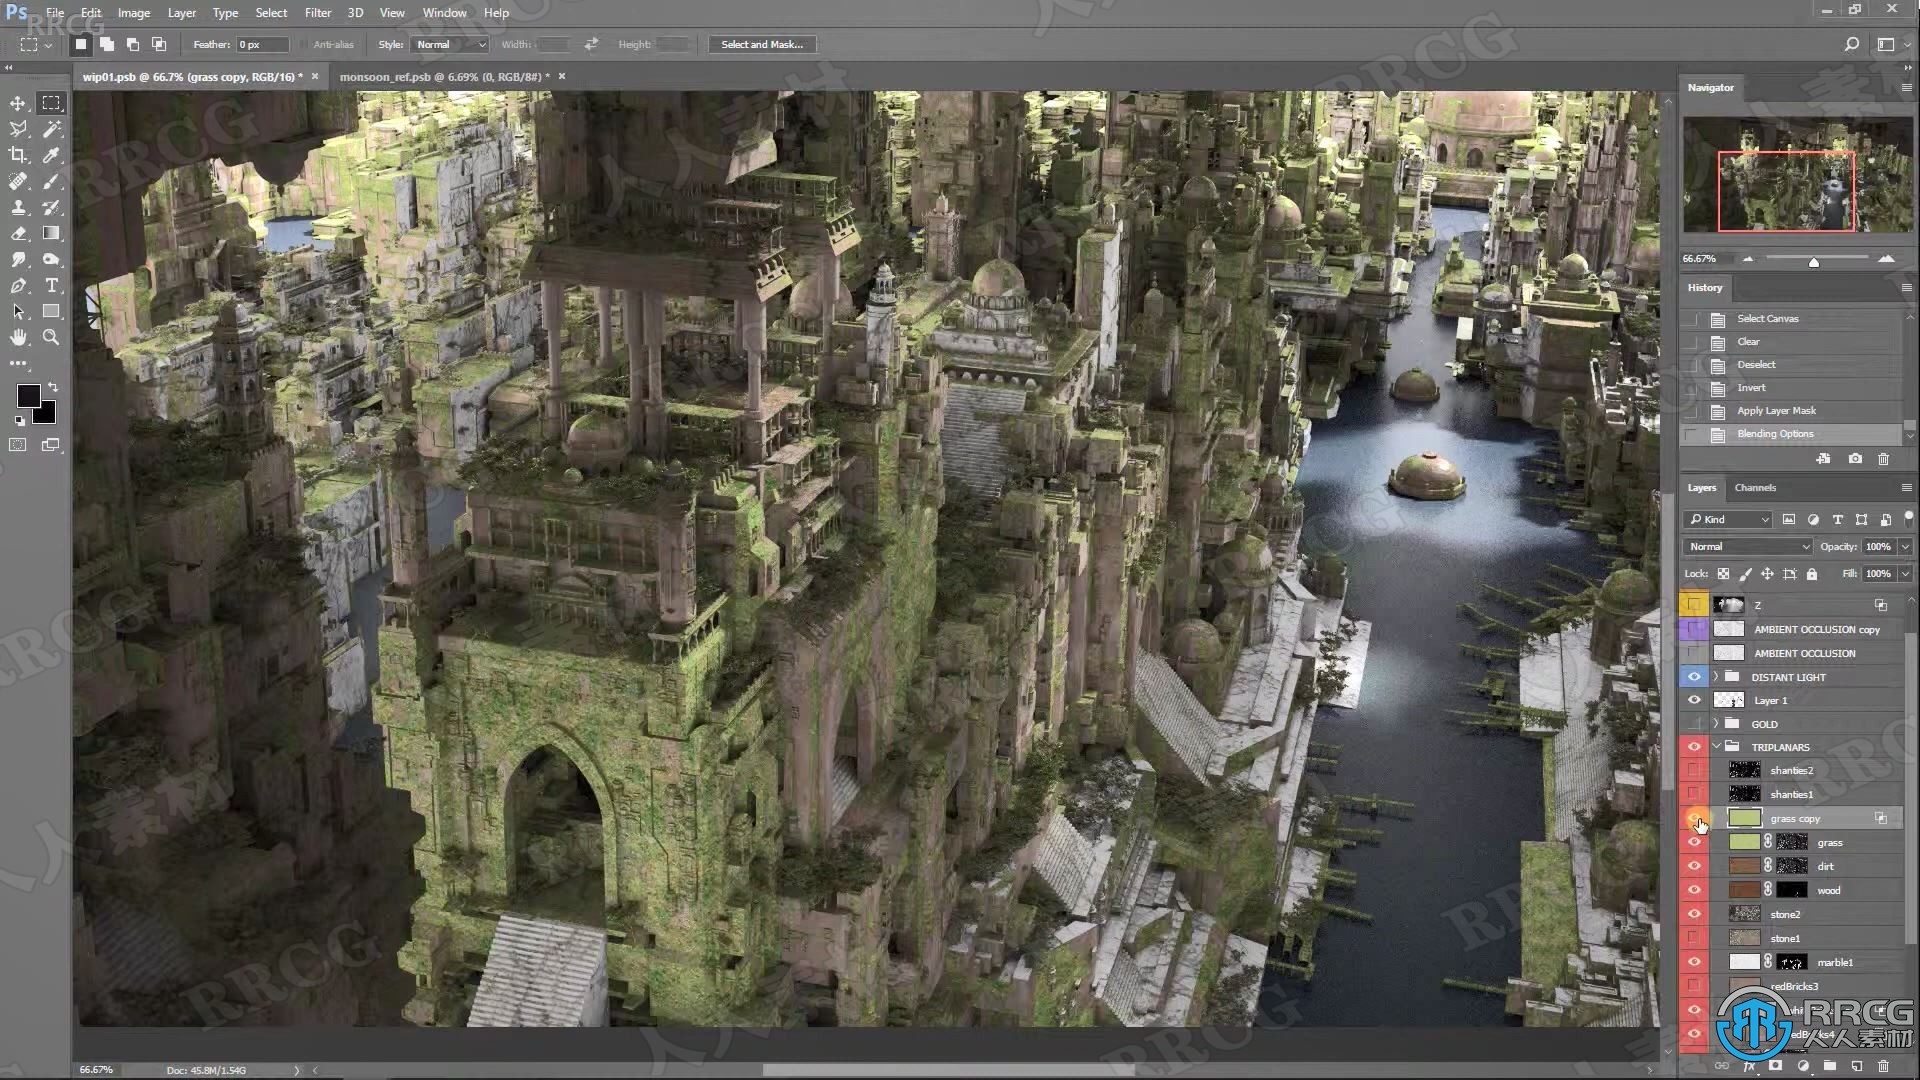
Task: Open the Kind filter dropdown
Action: pos(1728,519)
